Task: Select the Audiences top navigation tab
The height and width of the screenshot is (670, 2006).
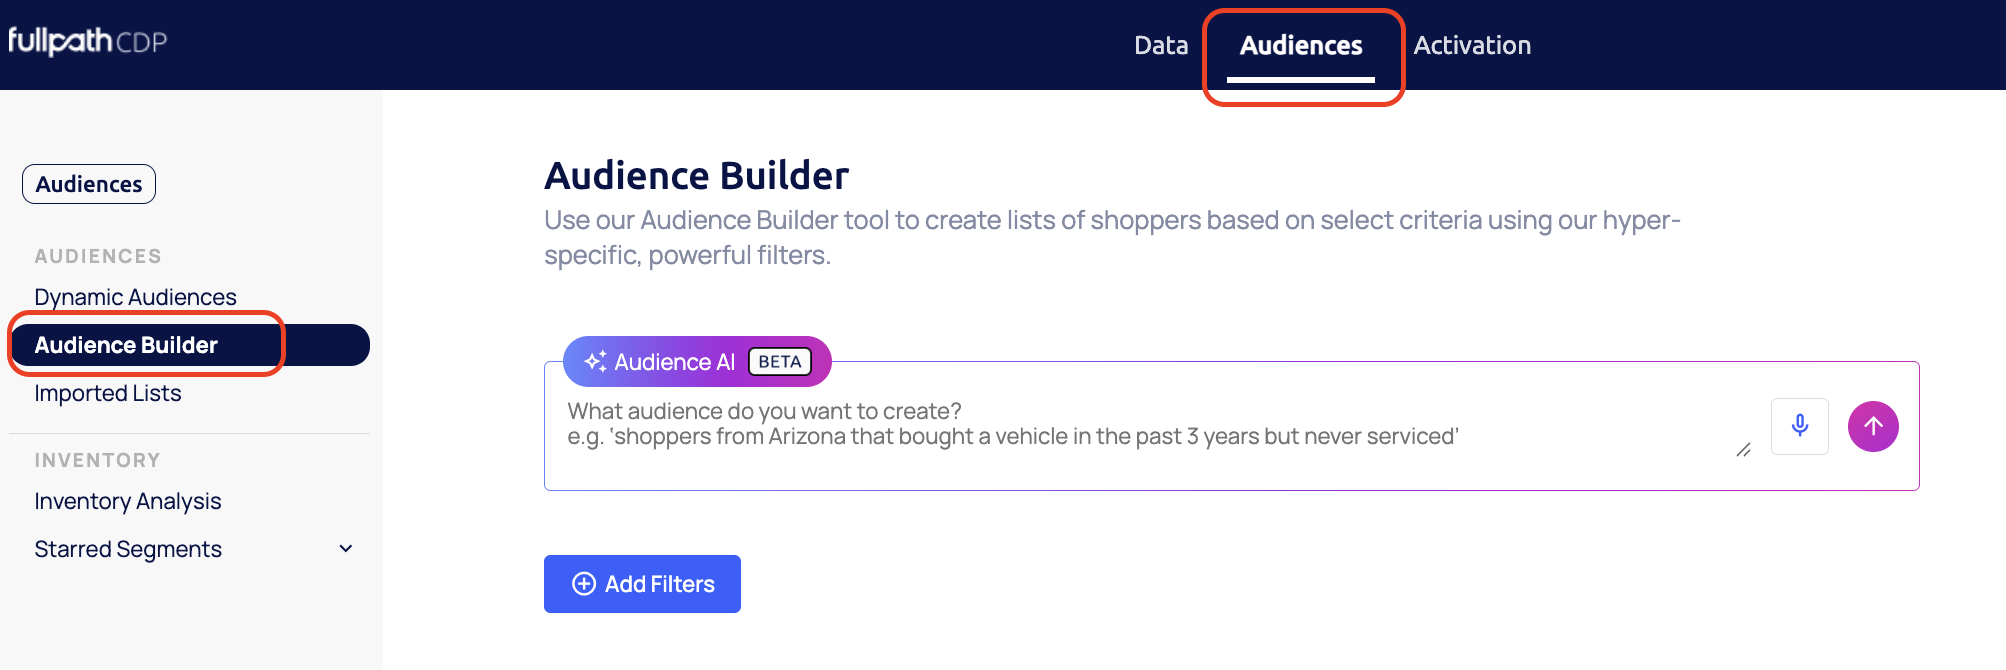Action: [x=1300, y=45]
